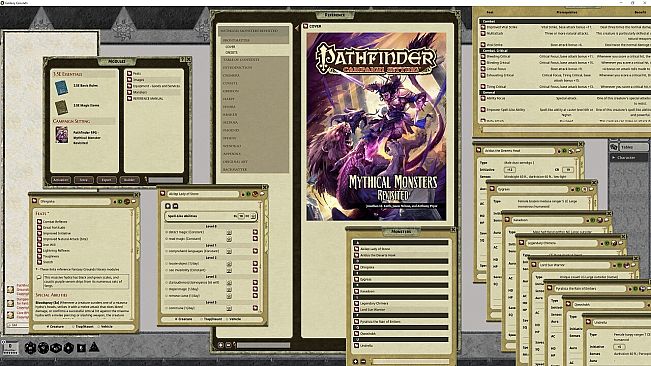This screenshot has width=651, height=366.
Task: Open the Great Fortitude feat link icon
Action: (x=39, y=227)
